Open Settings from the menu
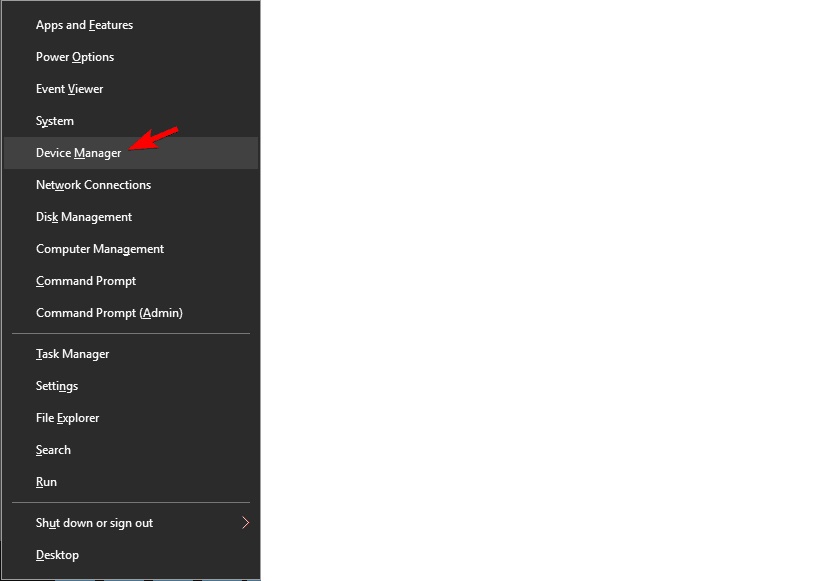The image size is (819, 581). point(131,386)
